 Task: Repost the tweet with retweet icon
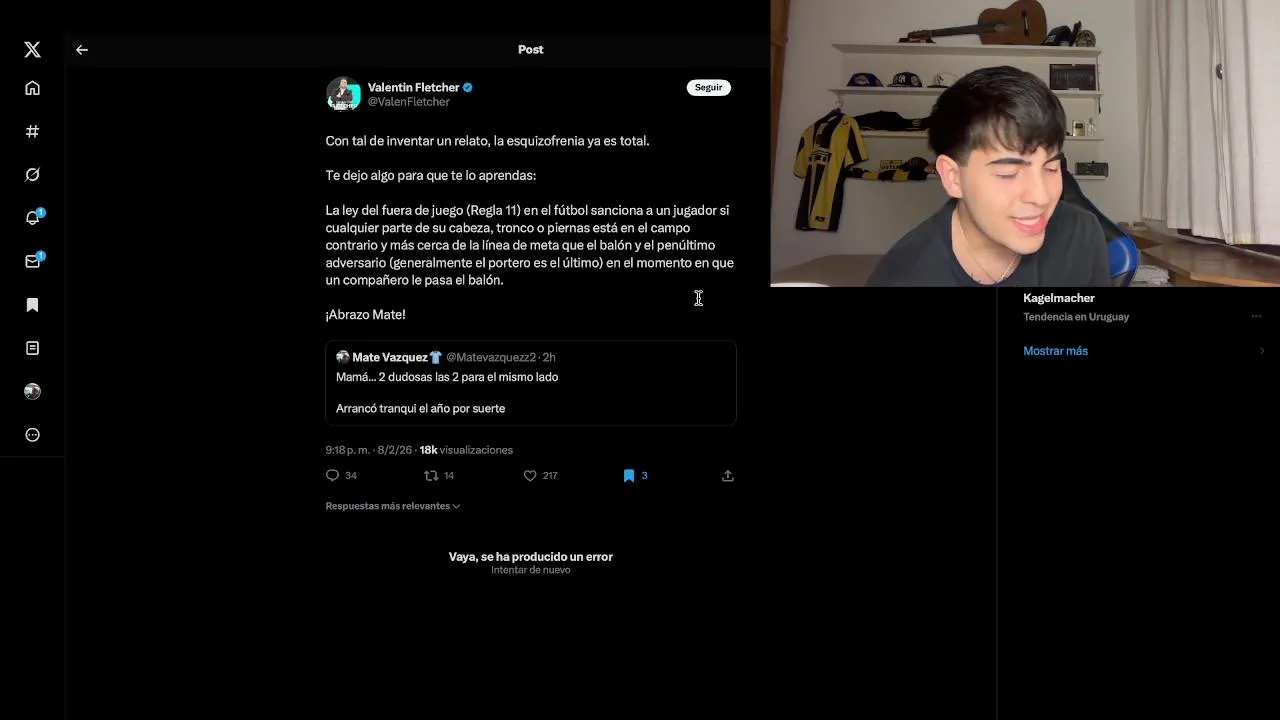point(431,476)
